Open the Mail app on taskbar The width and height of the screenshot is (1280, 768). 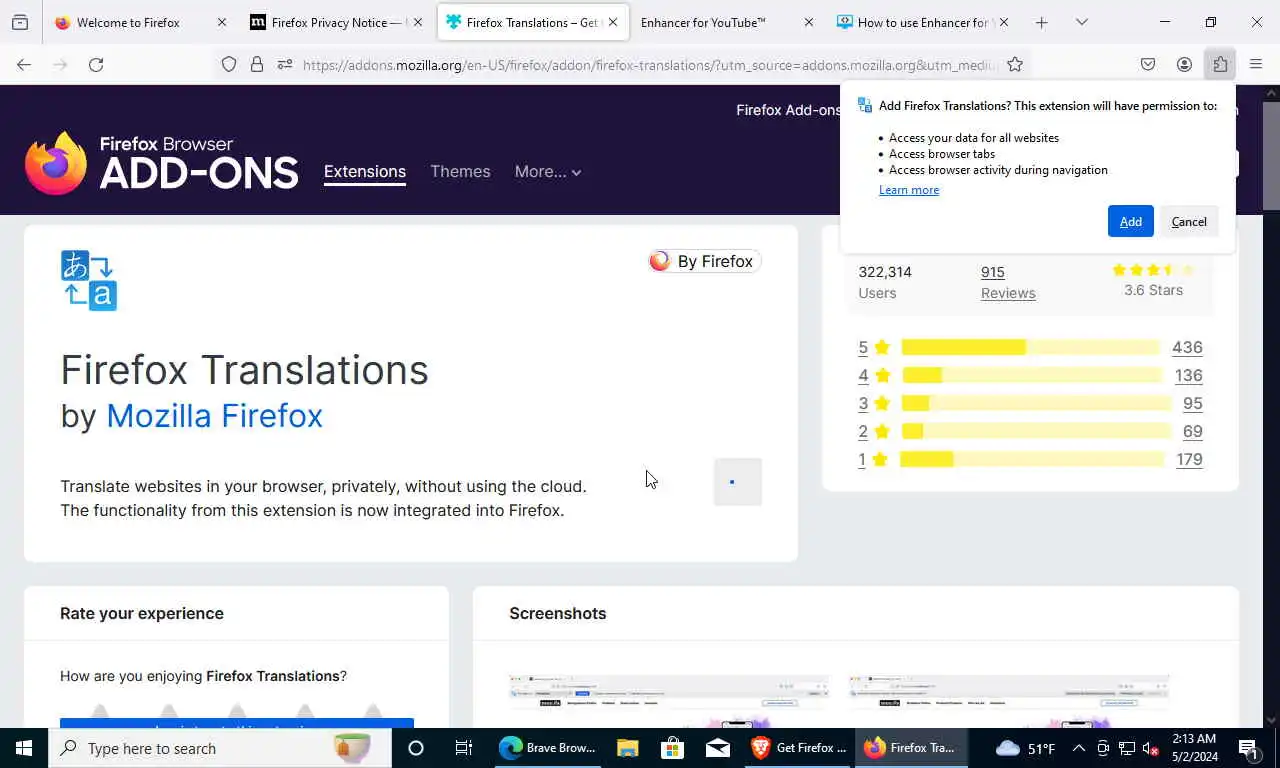coord(718,748)
